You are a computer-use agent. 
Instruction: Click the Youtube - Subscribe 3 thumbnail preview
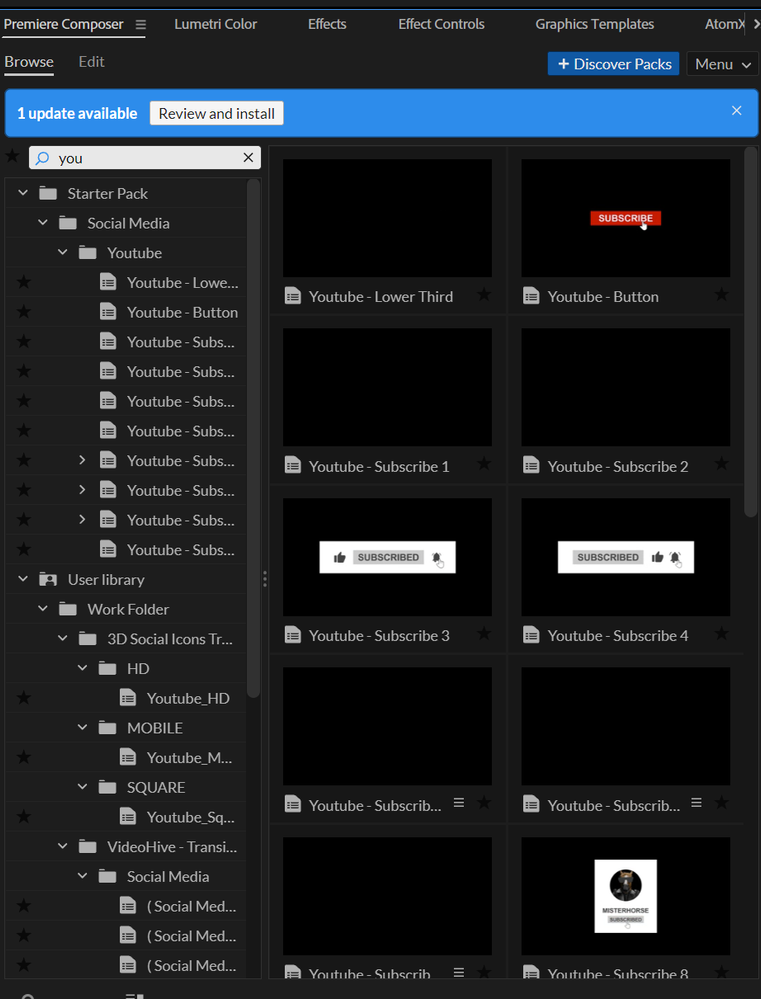point(387,557)
